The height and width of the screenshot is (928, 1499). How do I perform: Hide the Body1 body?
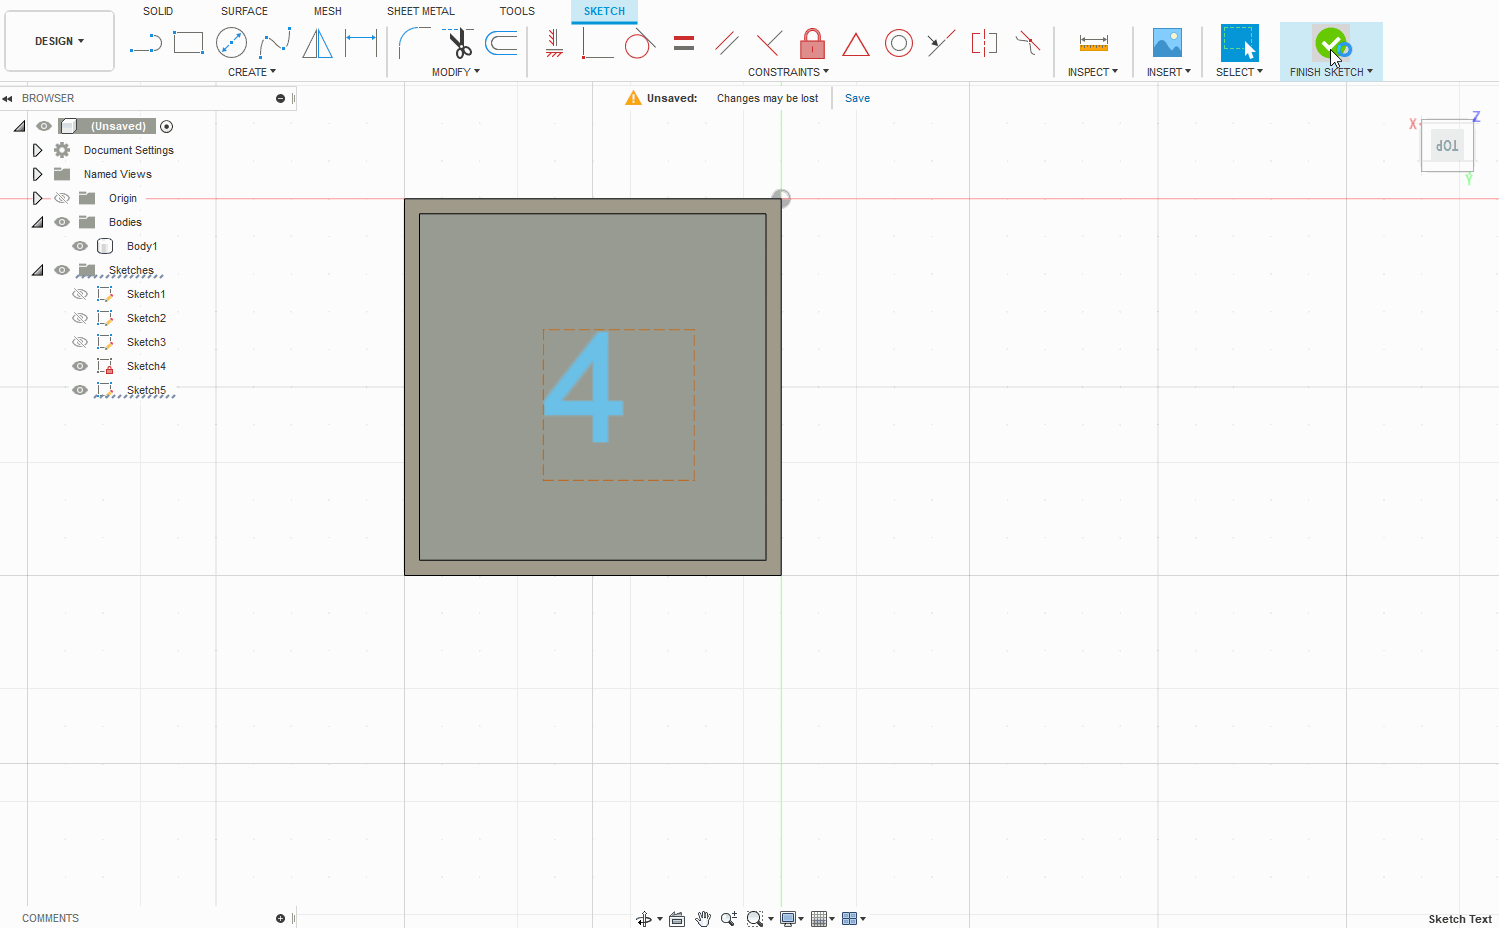80,245
